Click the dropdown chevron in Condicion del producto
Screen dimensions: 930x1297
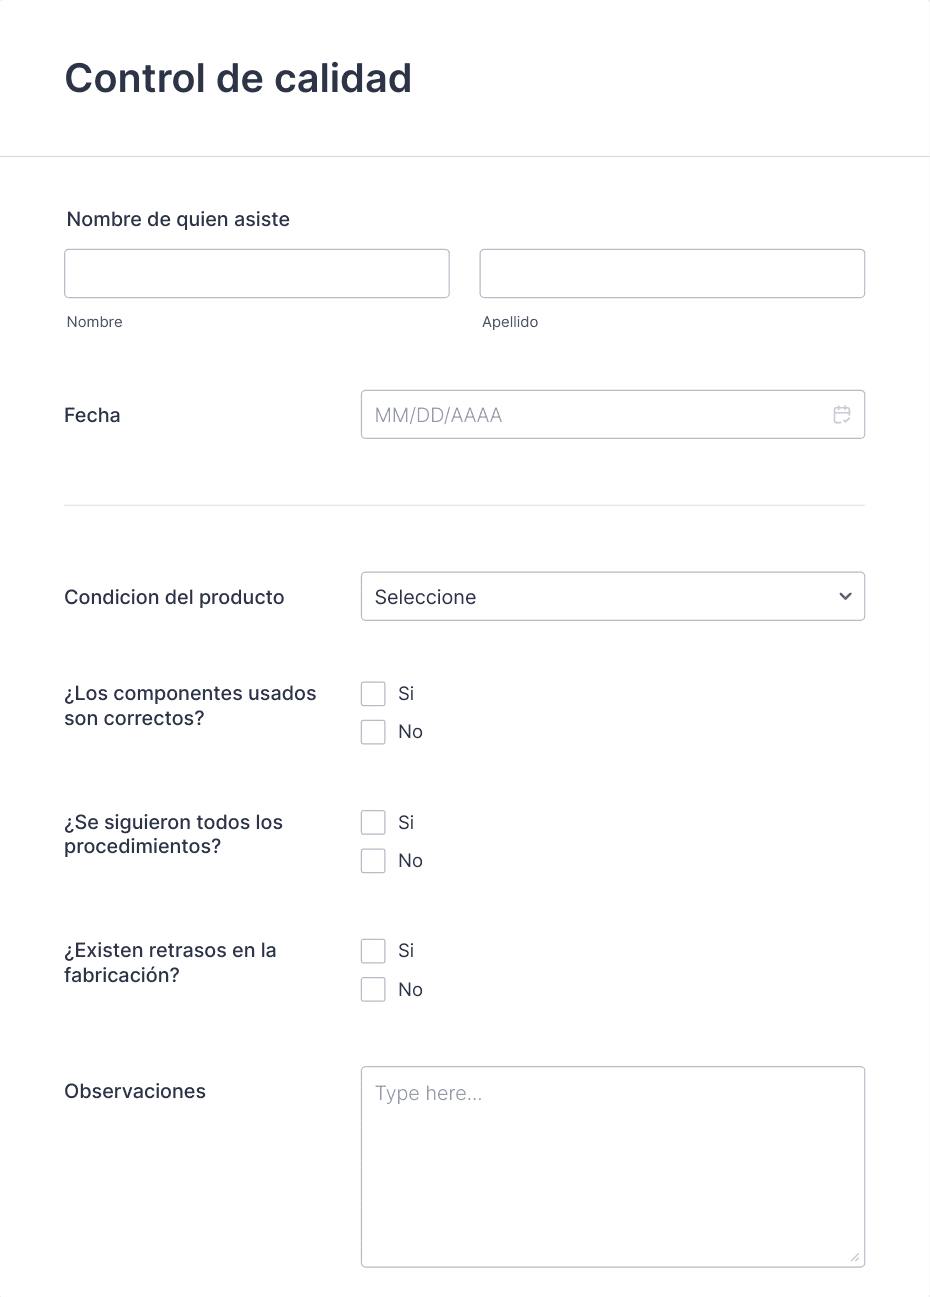point(845,596)
